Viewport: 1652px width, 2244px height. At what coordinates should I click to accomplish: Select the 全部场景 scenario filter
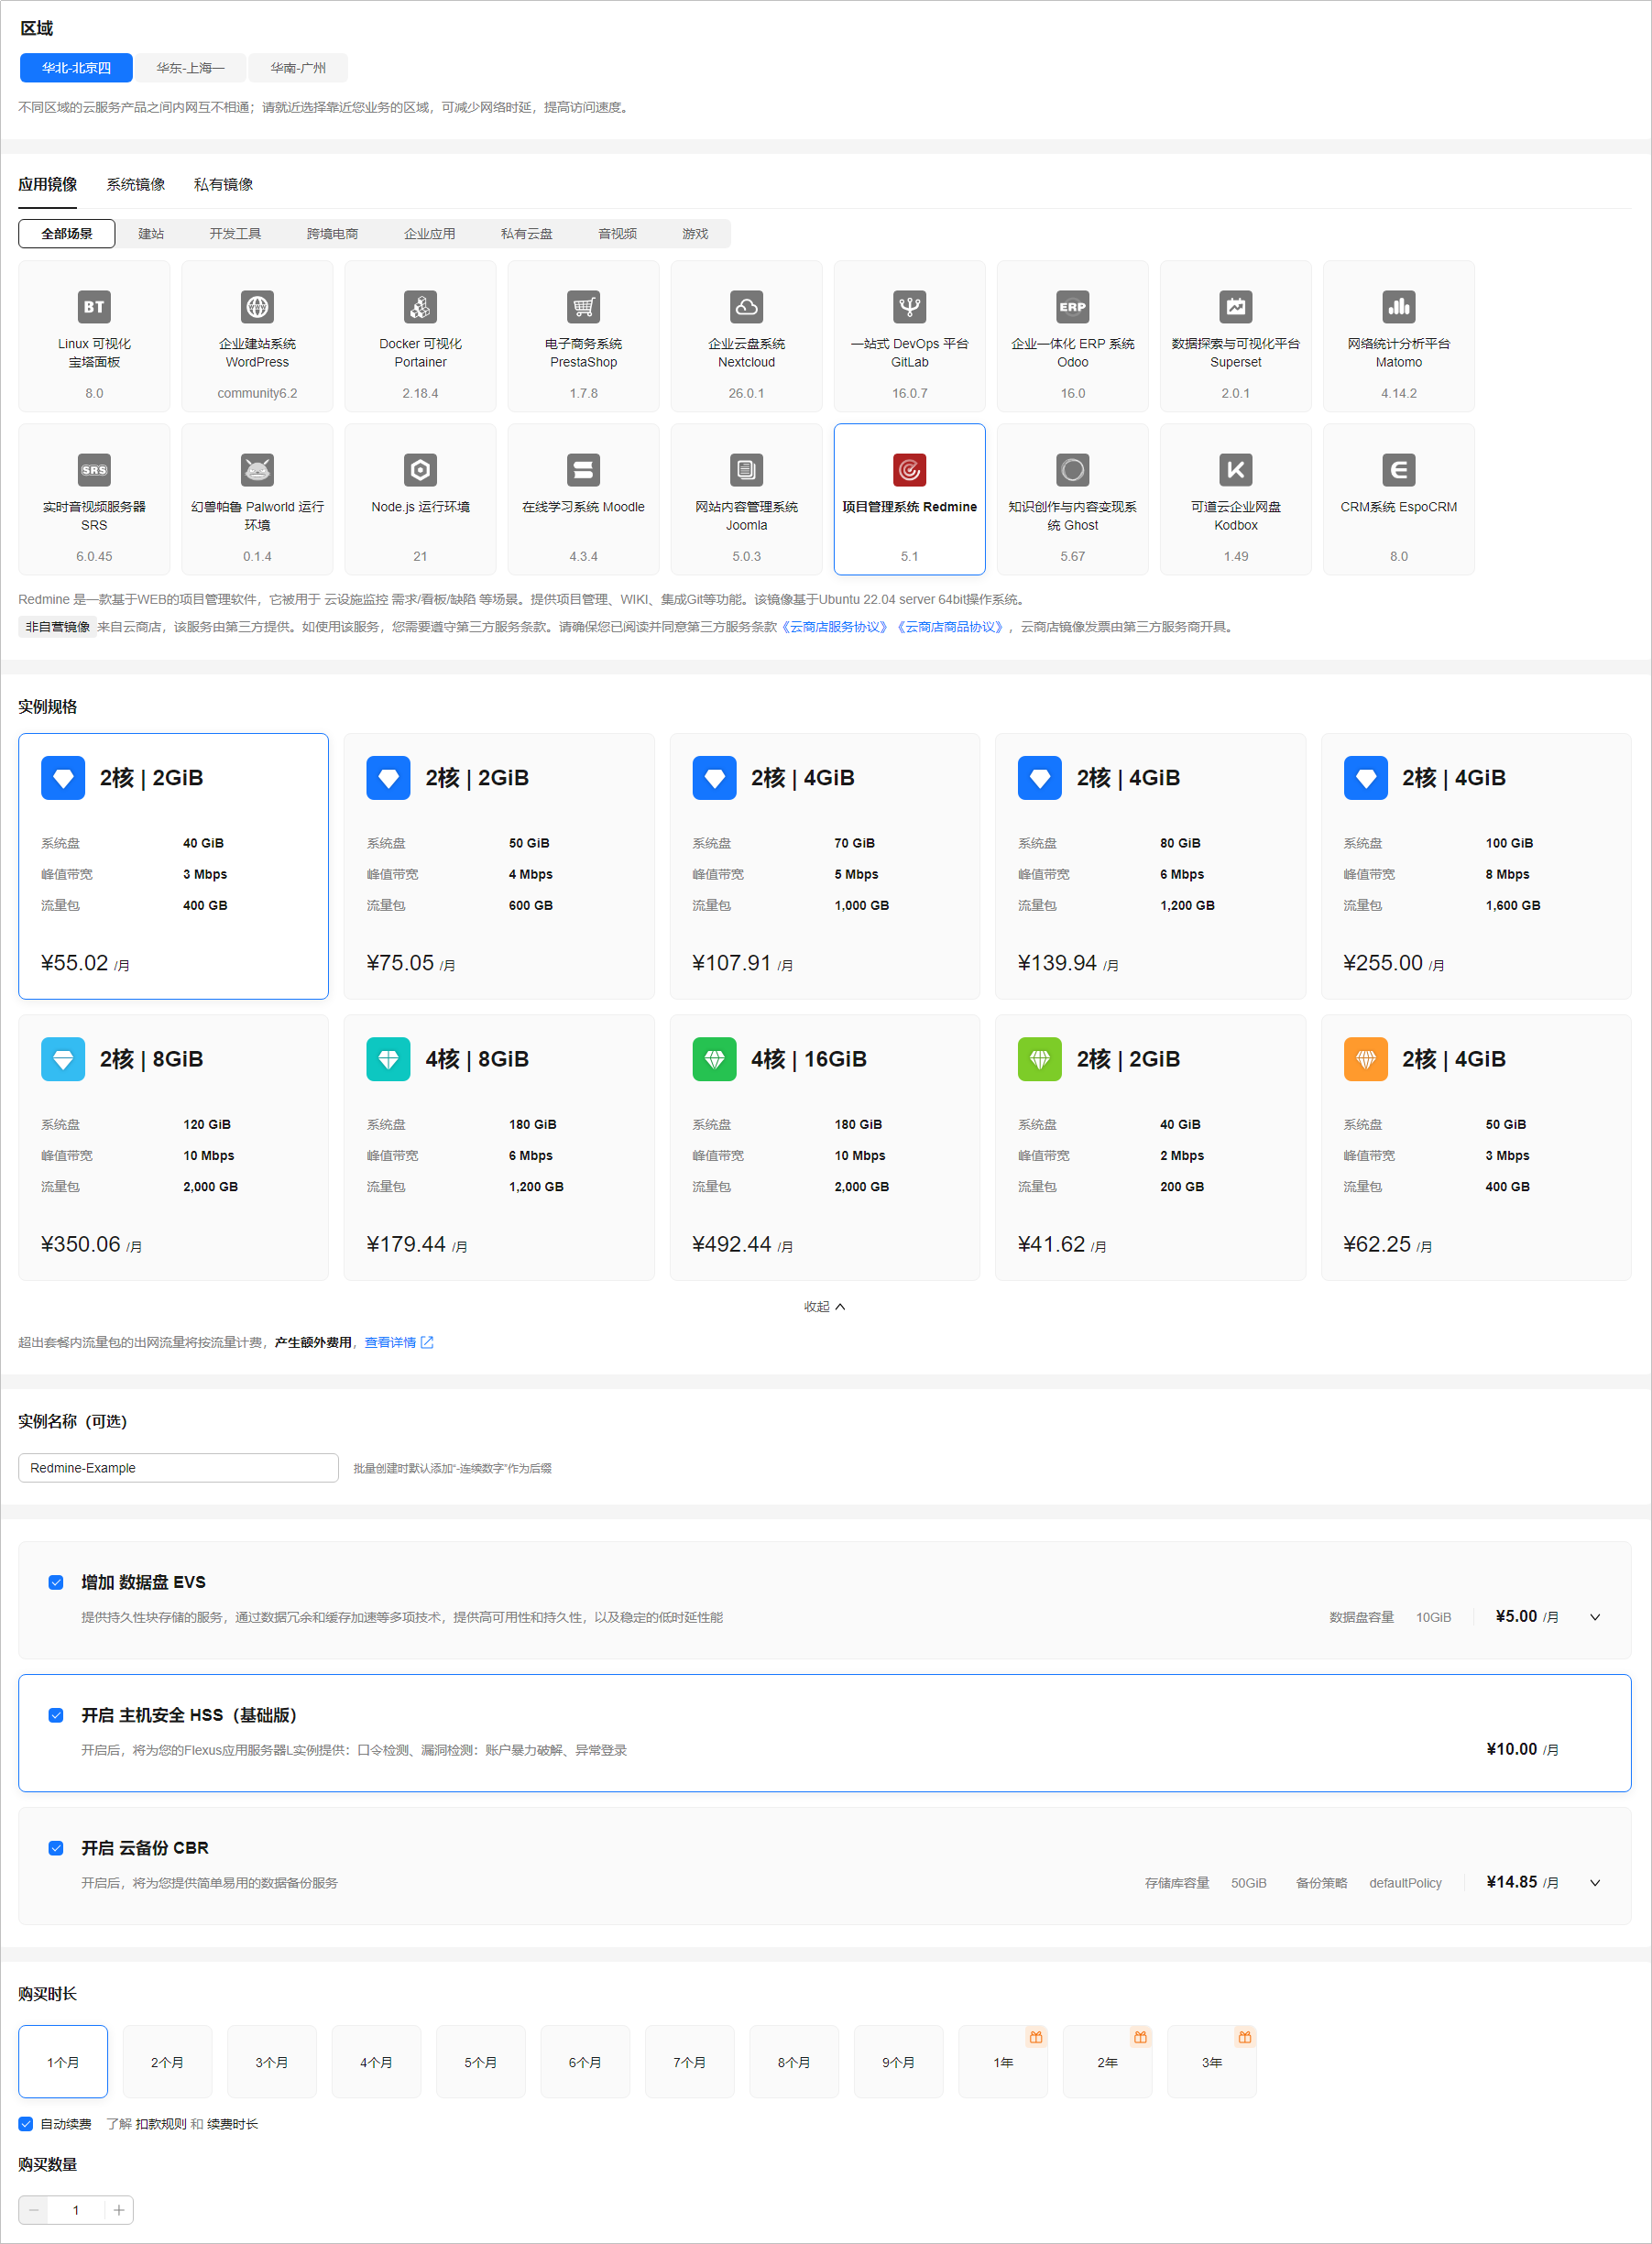(67, 234)
